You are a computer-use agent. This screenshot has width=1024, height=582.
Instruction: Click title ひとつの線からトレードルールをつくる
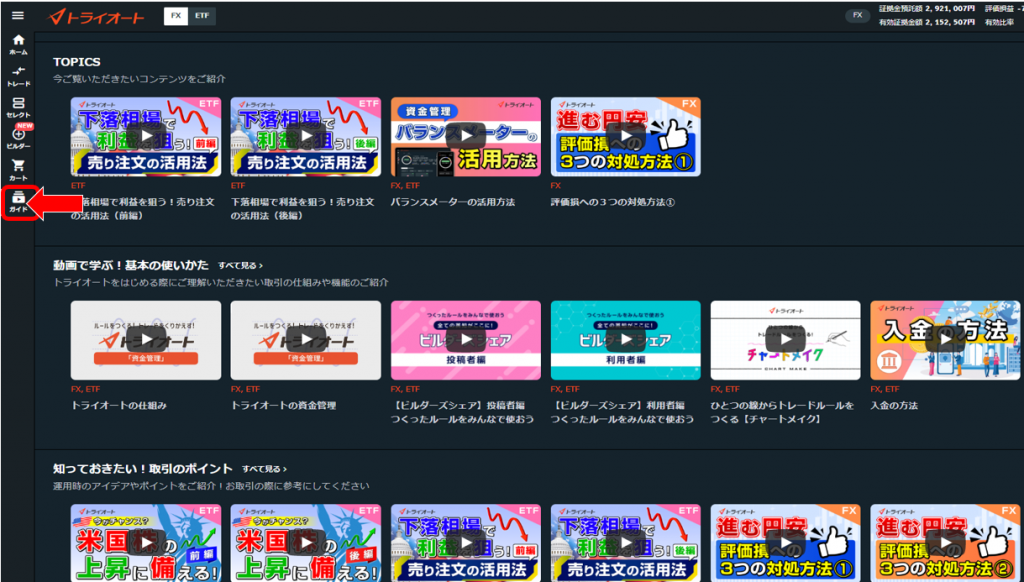click(782, 412)
